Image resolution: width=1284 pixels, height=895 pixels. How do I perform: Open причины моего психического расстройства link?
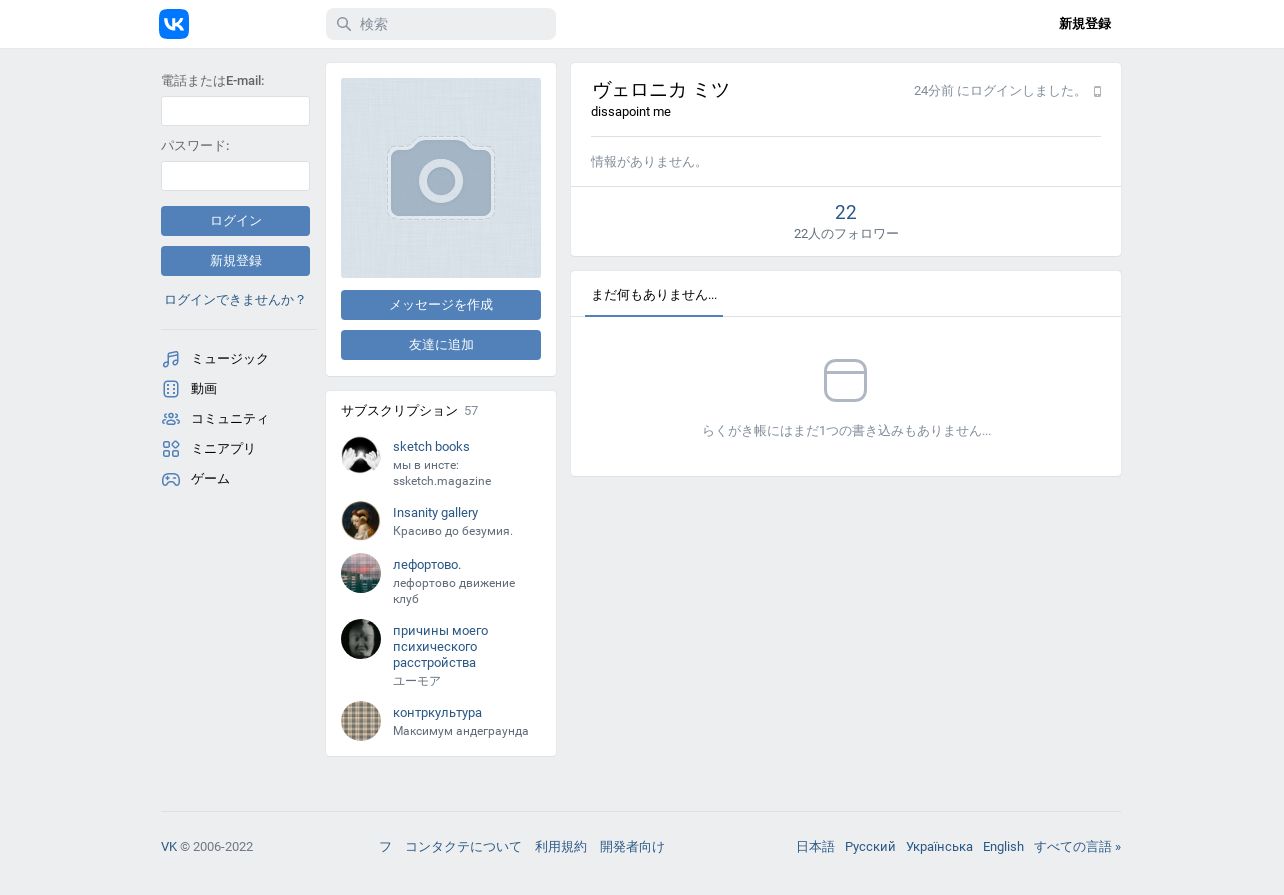(441, 647)
